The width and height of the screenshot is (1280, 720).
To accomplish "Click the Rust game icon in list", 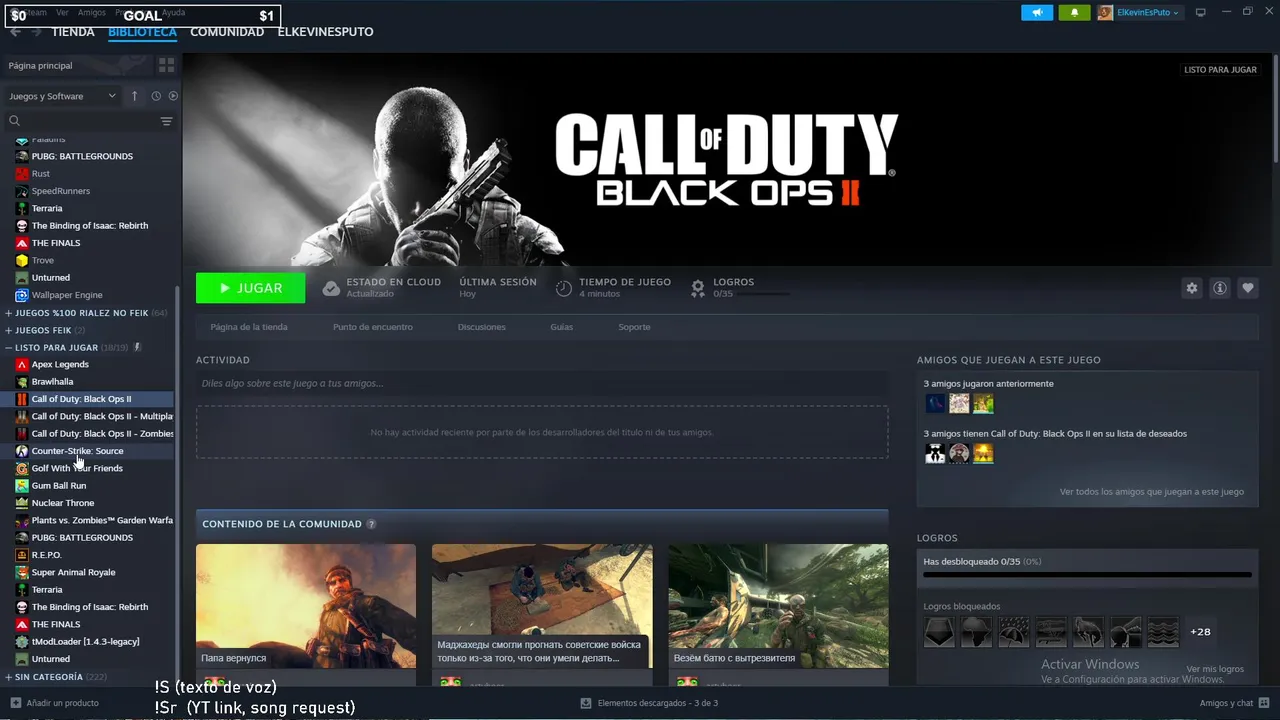I will [22, 174].
